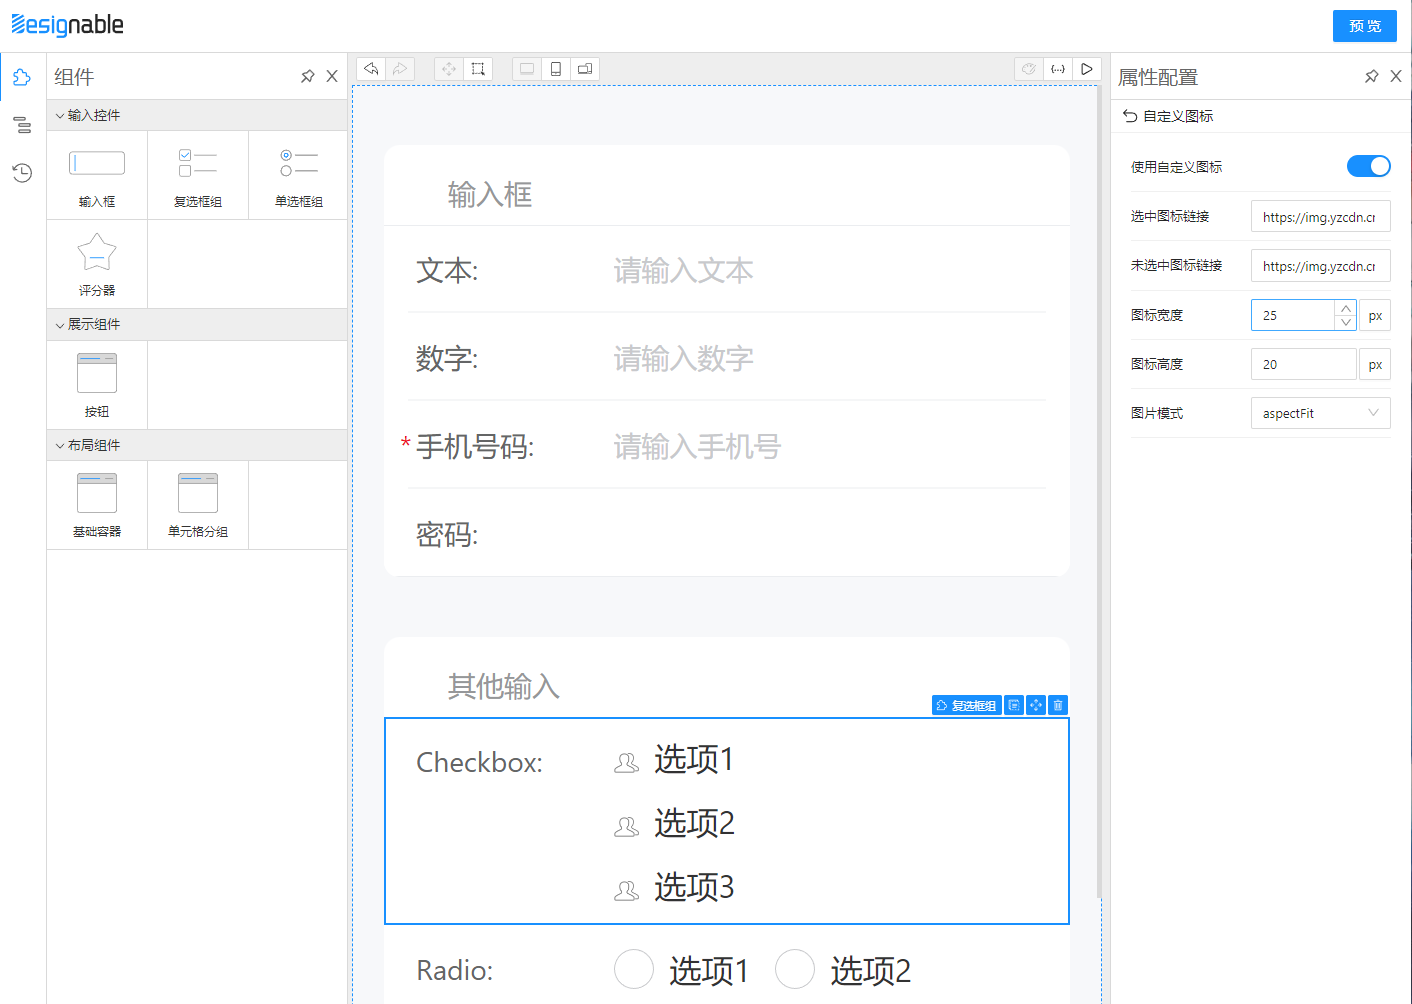This screenshot has width=1412, height=1004.
Task: Delete the selected checkbox group via trash icon
Action: pos(1057,705)
